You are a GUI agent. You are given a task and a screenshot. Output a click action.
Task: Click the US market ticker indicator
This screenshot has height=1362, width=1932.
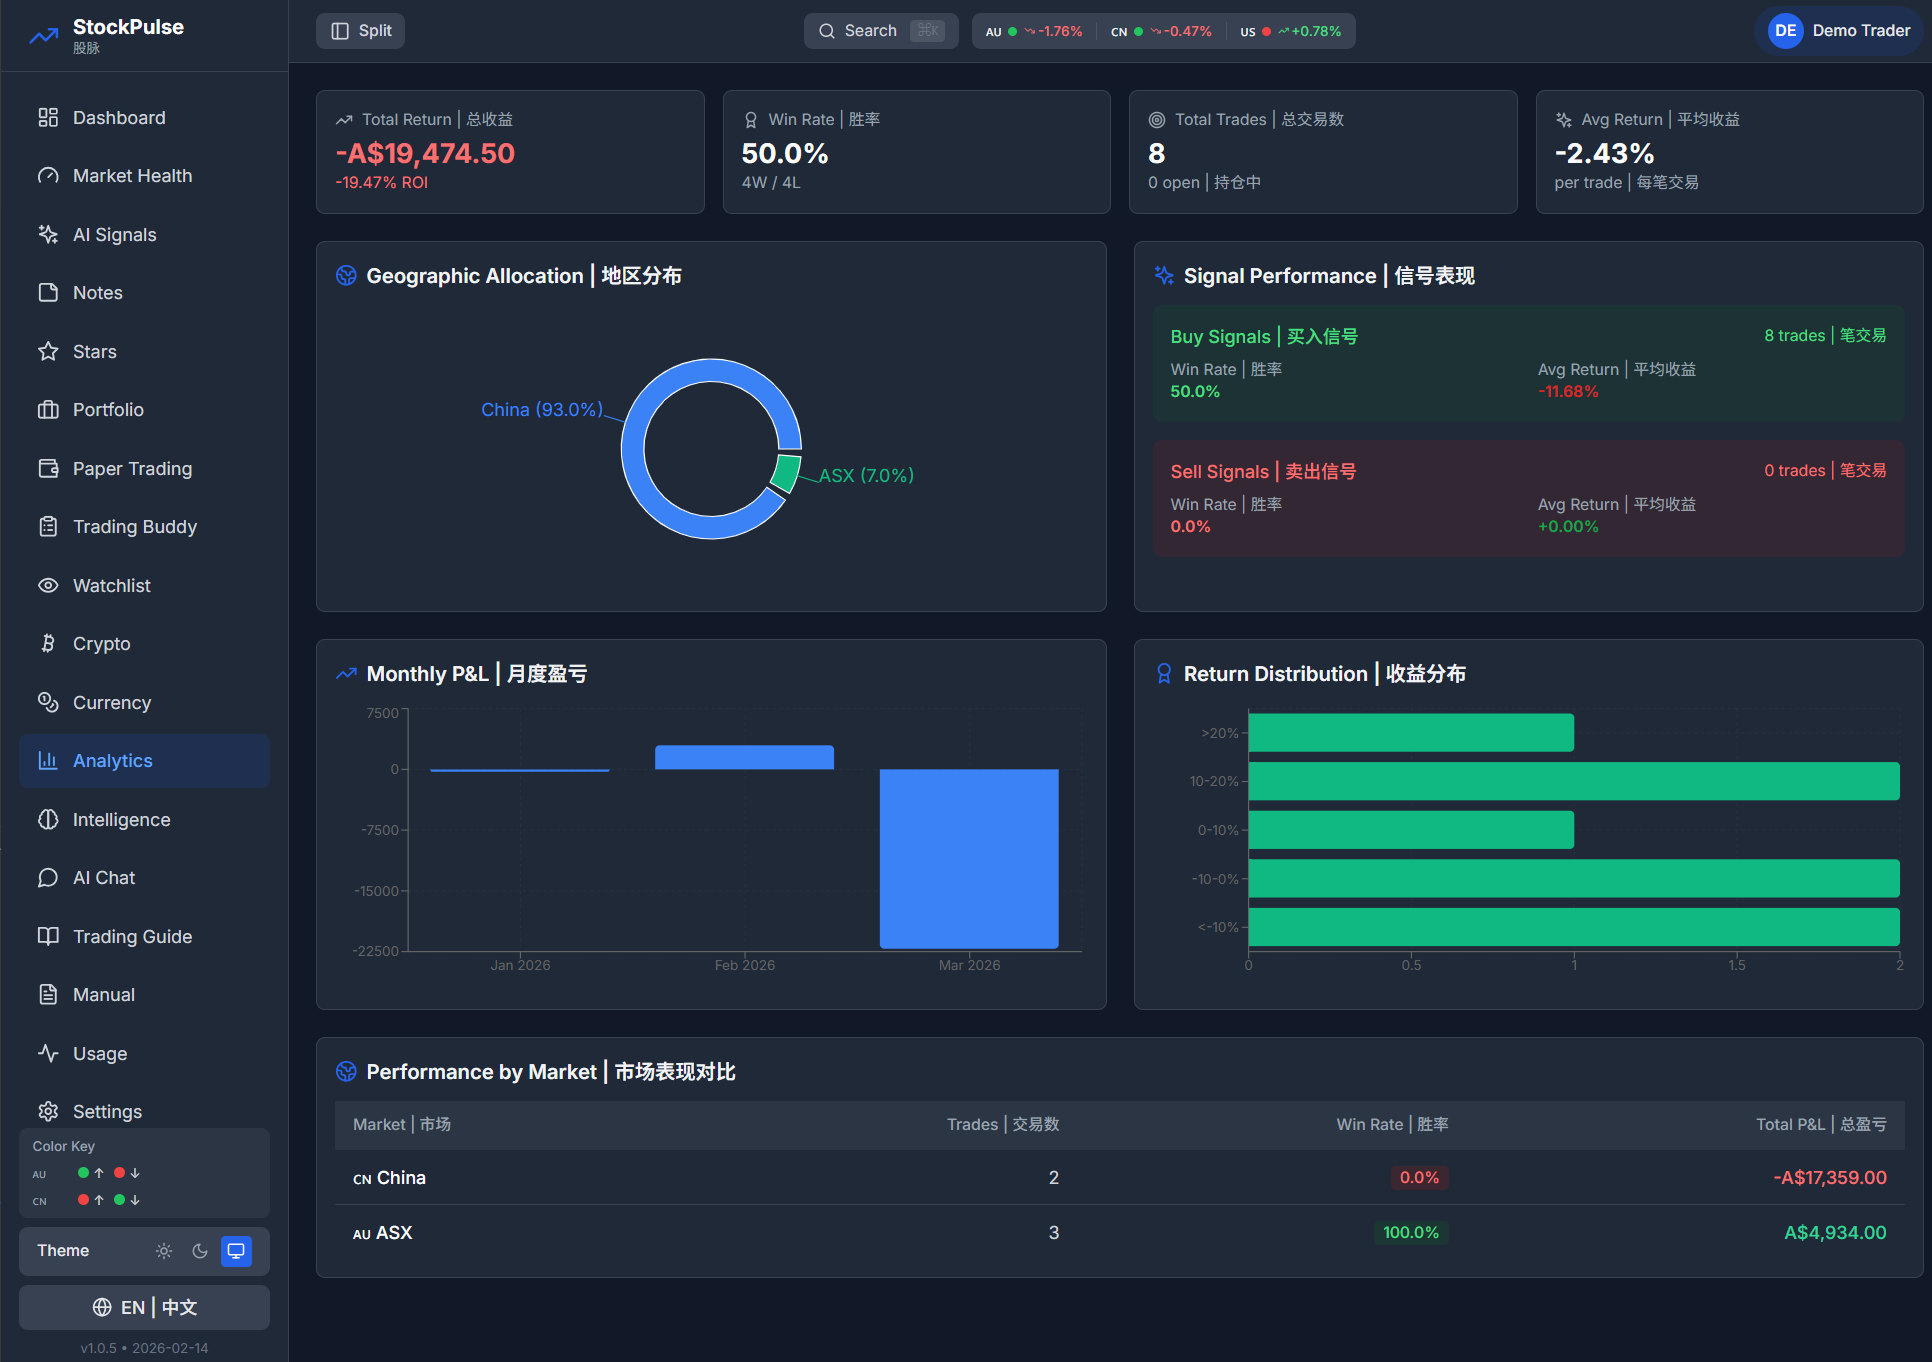[1290, 31]
